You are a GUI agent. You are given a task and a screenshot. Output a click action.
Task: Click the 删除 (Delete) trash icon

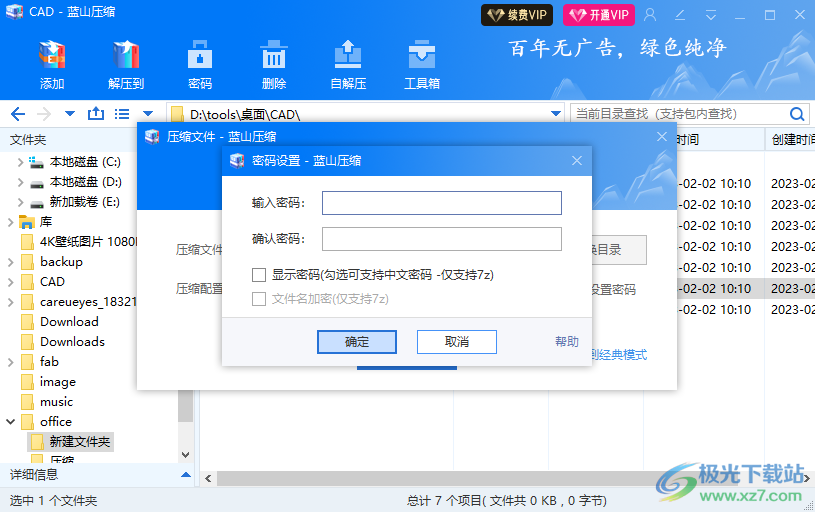(x=274, y=55)
